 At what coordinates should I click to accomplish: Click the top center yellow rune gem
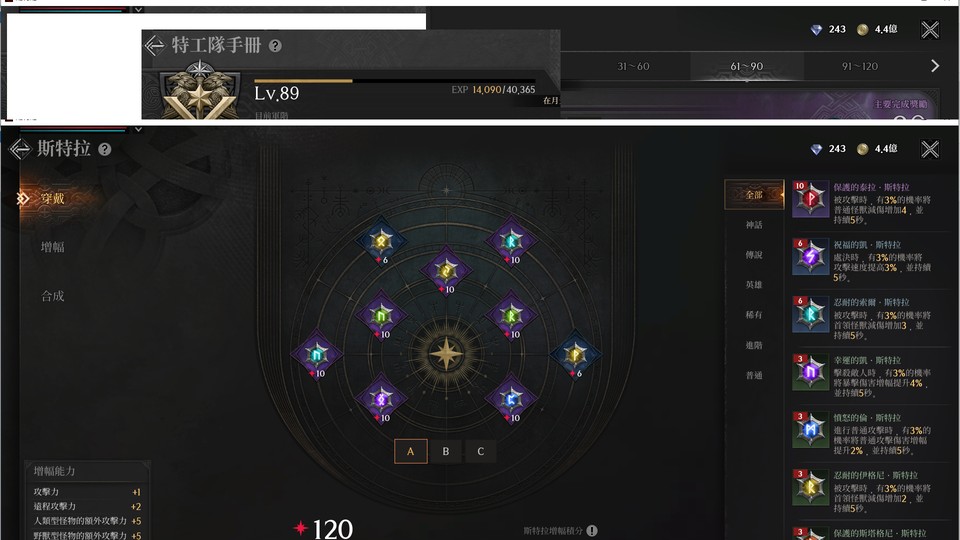pos(446,271)
